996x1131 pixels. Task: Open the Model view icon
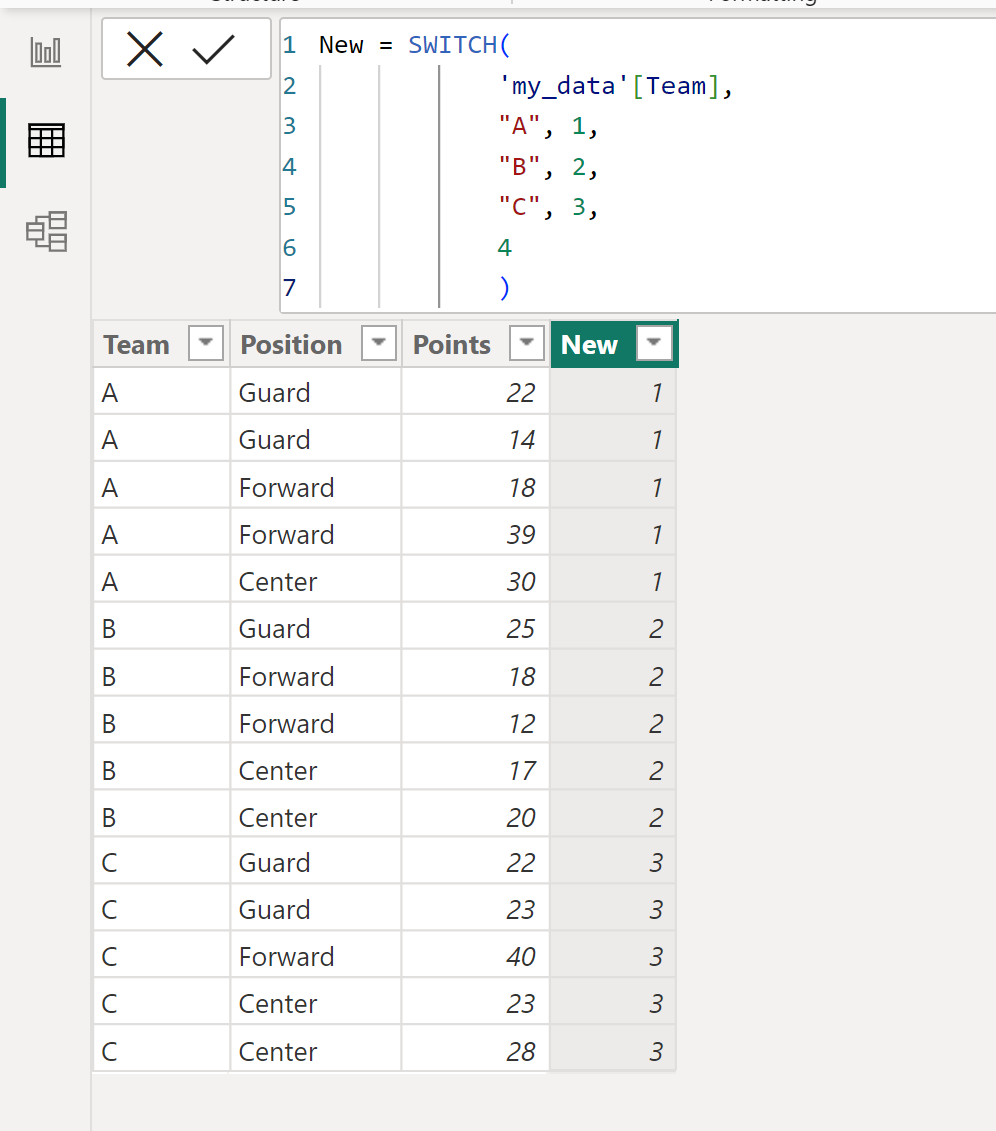pyautogui.click(x=46, y=232)
